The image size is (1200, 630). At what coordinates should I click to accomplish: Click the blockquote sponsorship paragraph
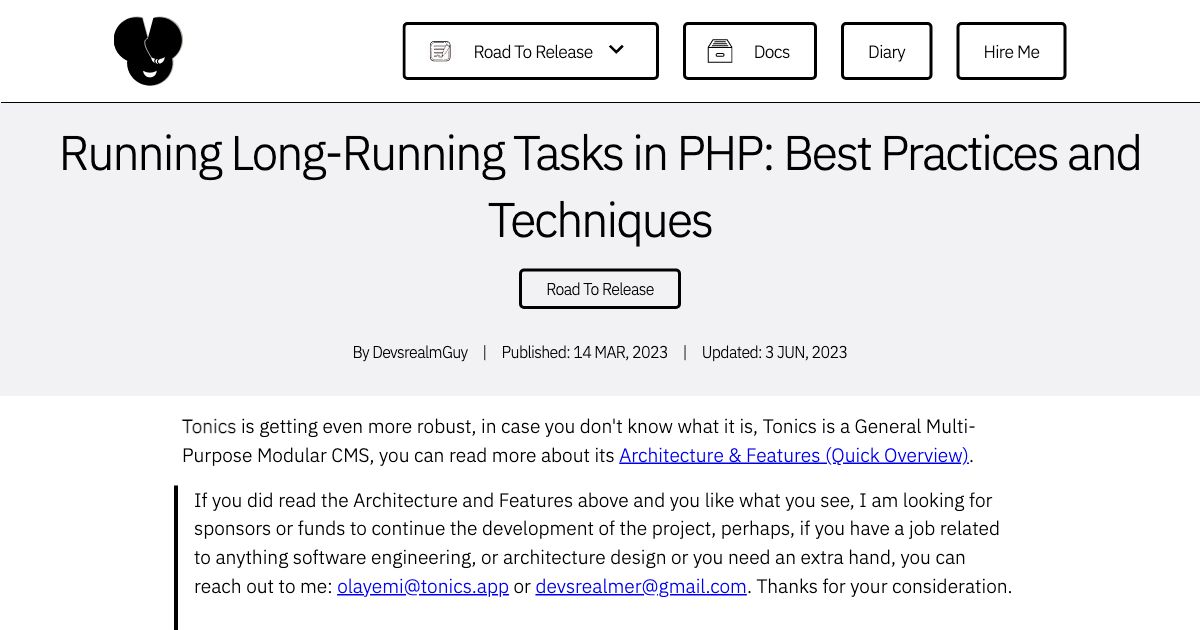click(x=598, y=543)
